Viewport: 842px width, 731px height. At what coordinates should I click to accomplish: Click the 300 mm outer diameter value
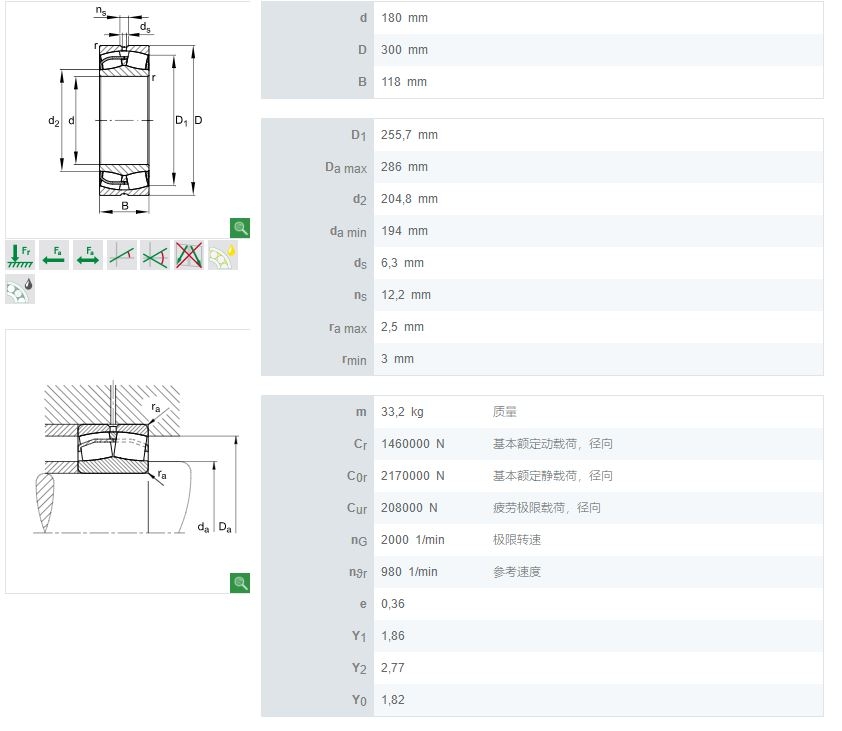coord(404,50)
